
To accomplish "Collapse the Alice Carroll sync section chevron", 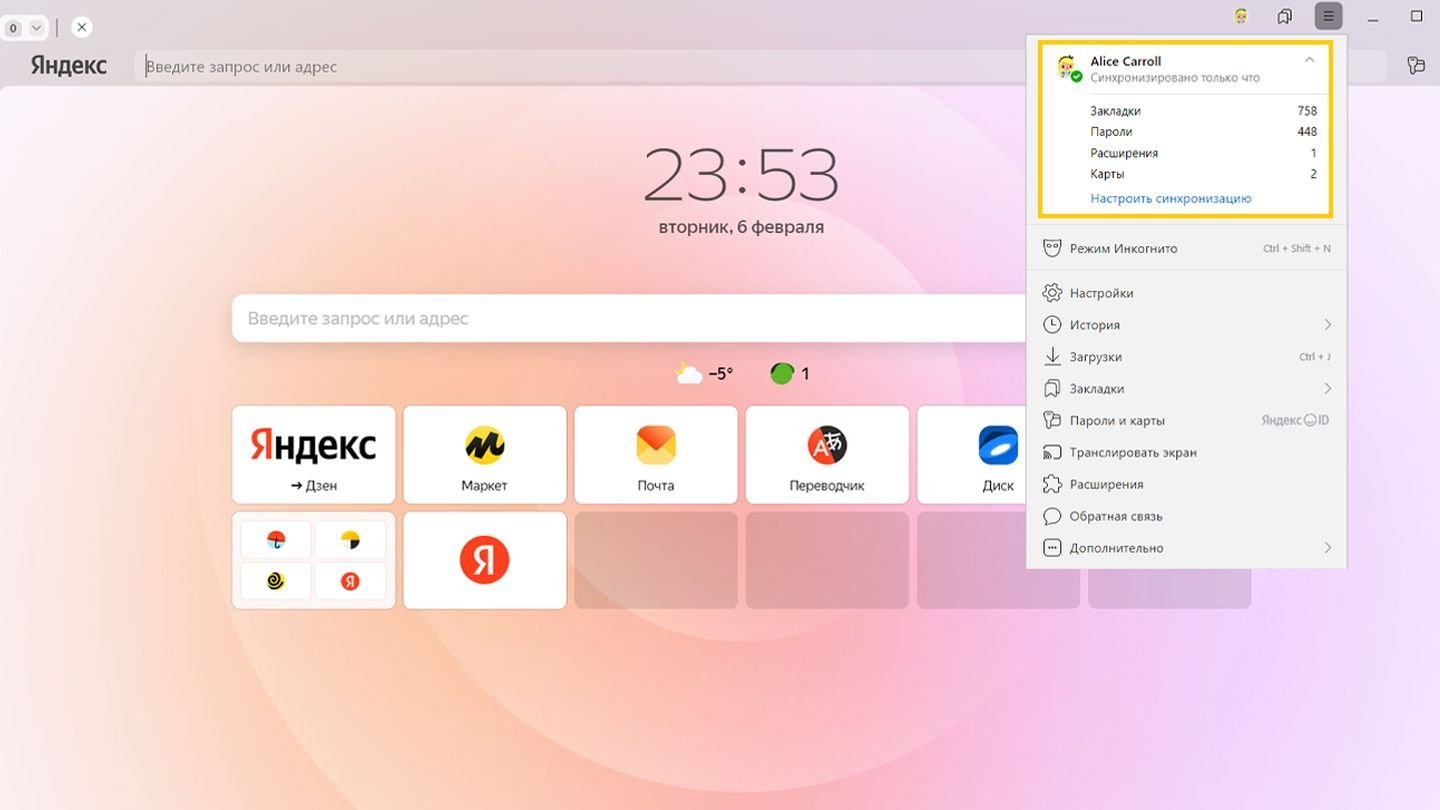I will [x=1309, y=60].
